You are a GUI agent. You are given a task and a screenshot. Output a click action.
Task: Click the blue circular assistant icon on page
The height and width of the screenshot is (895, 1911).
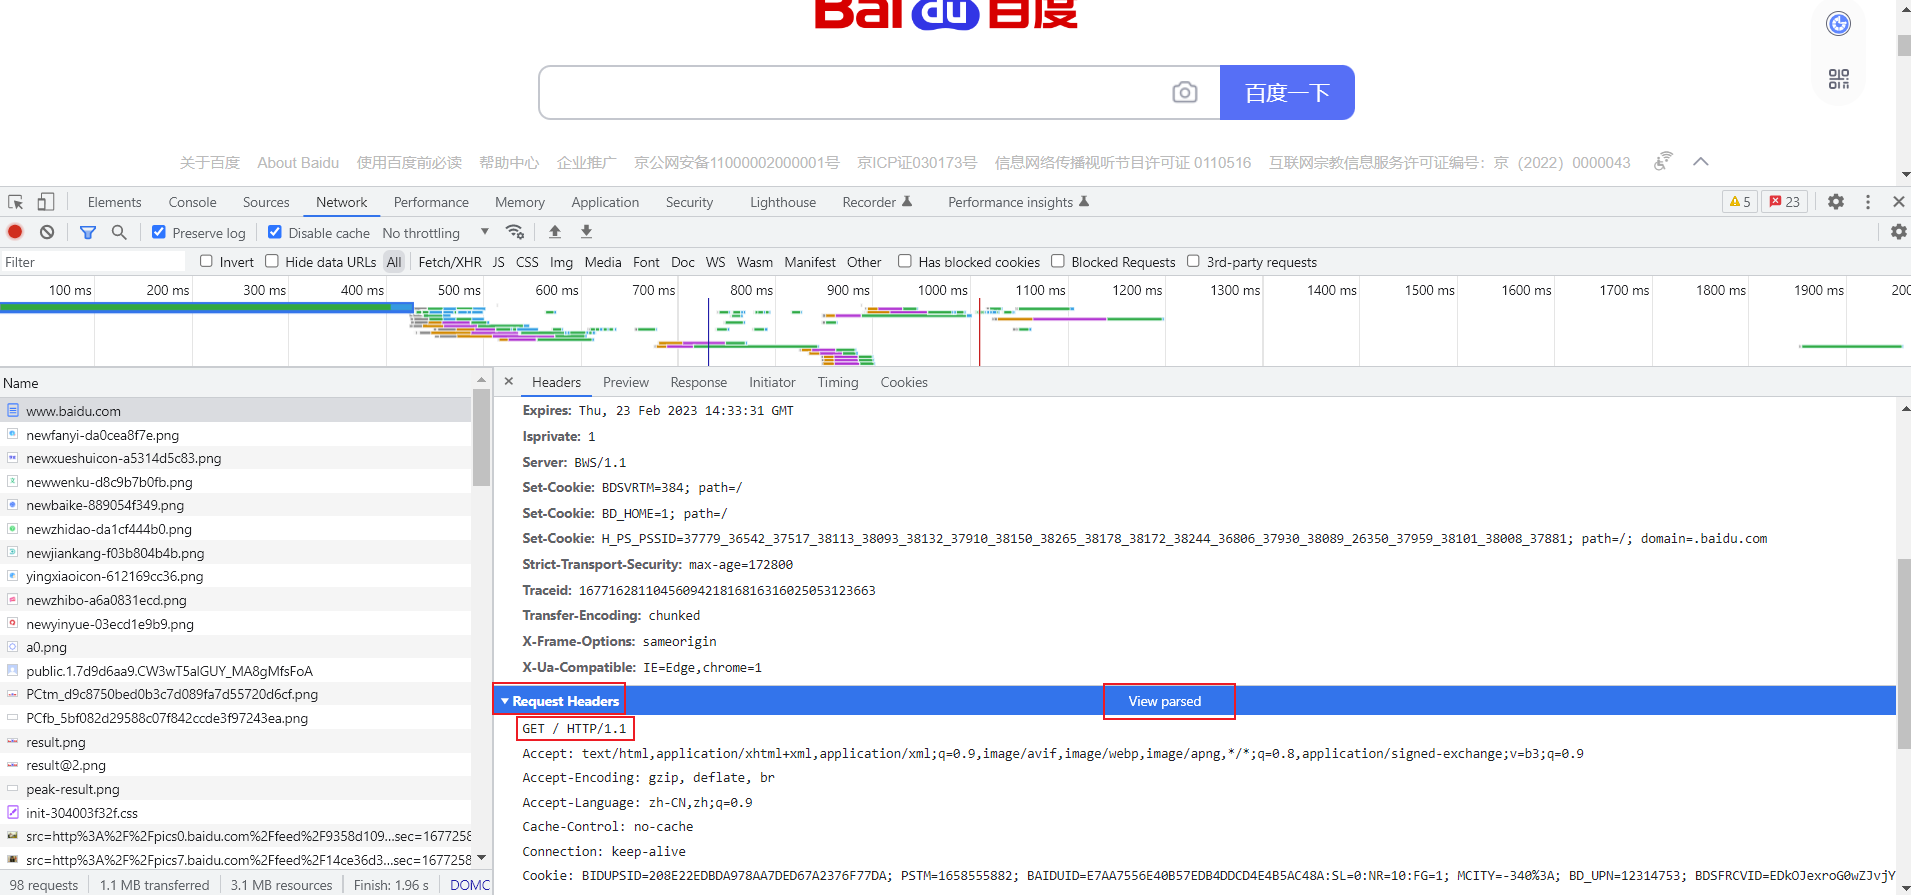pyautogui.click(x=1839, y=24)
